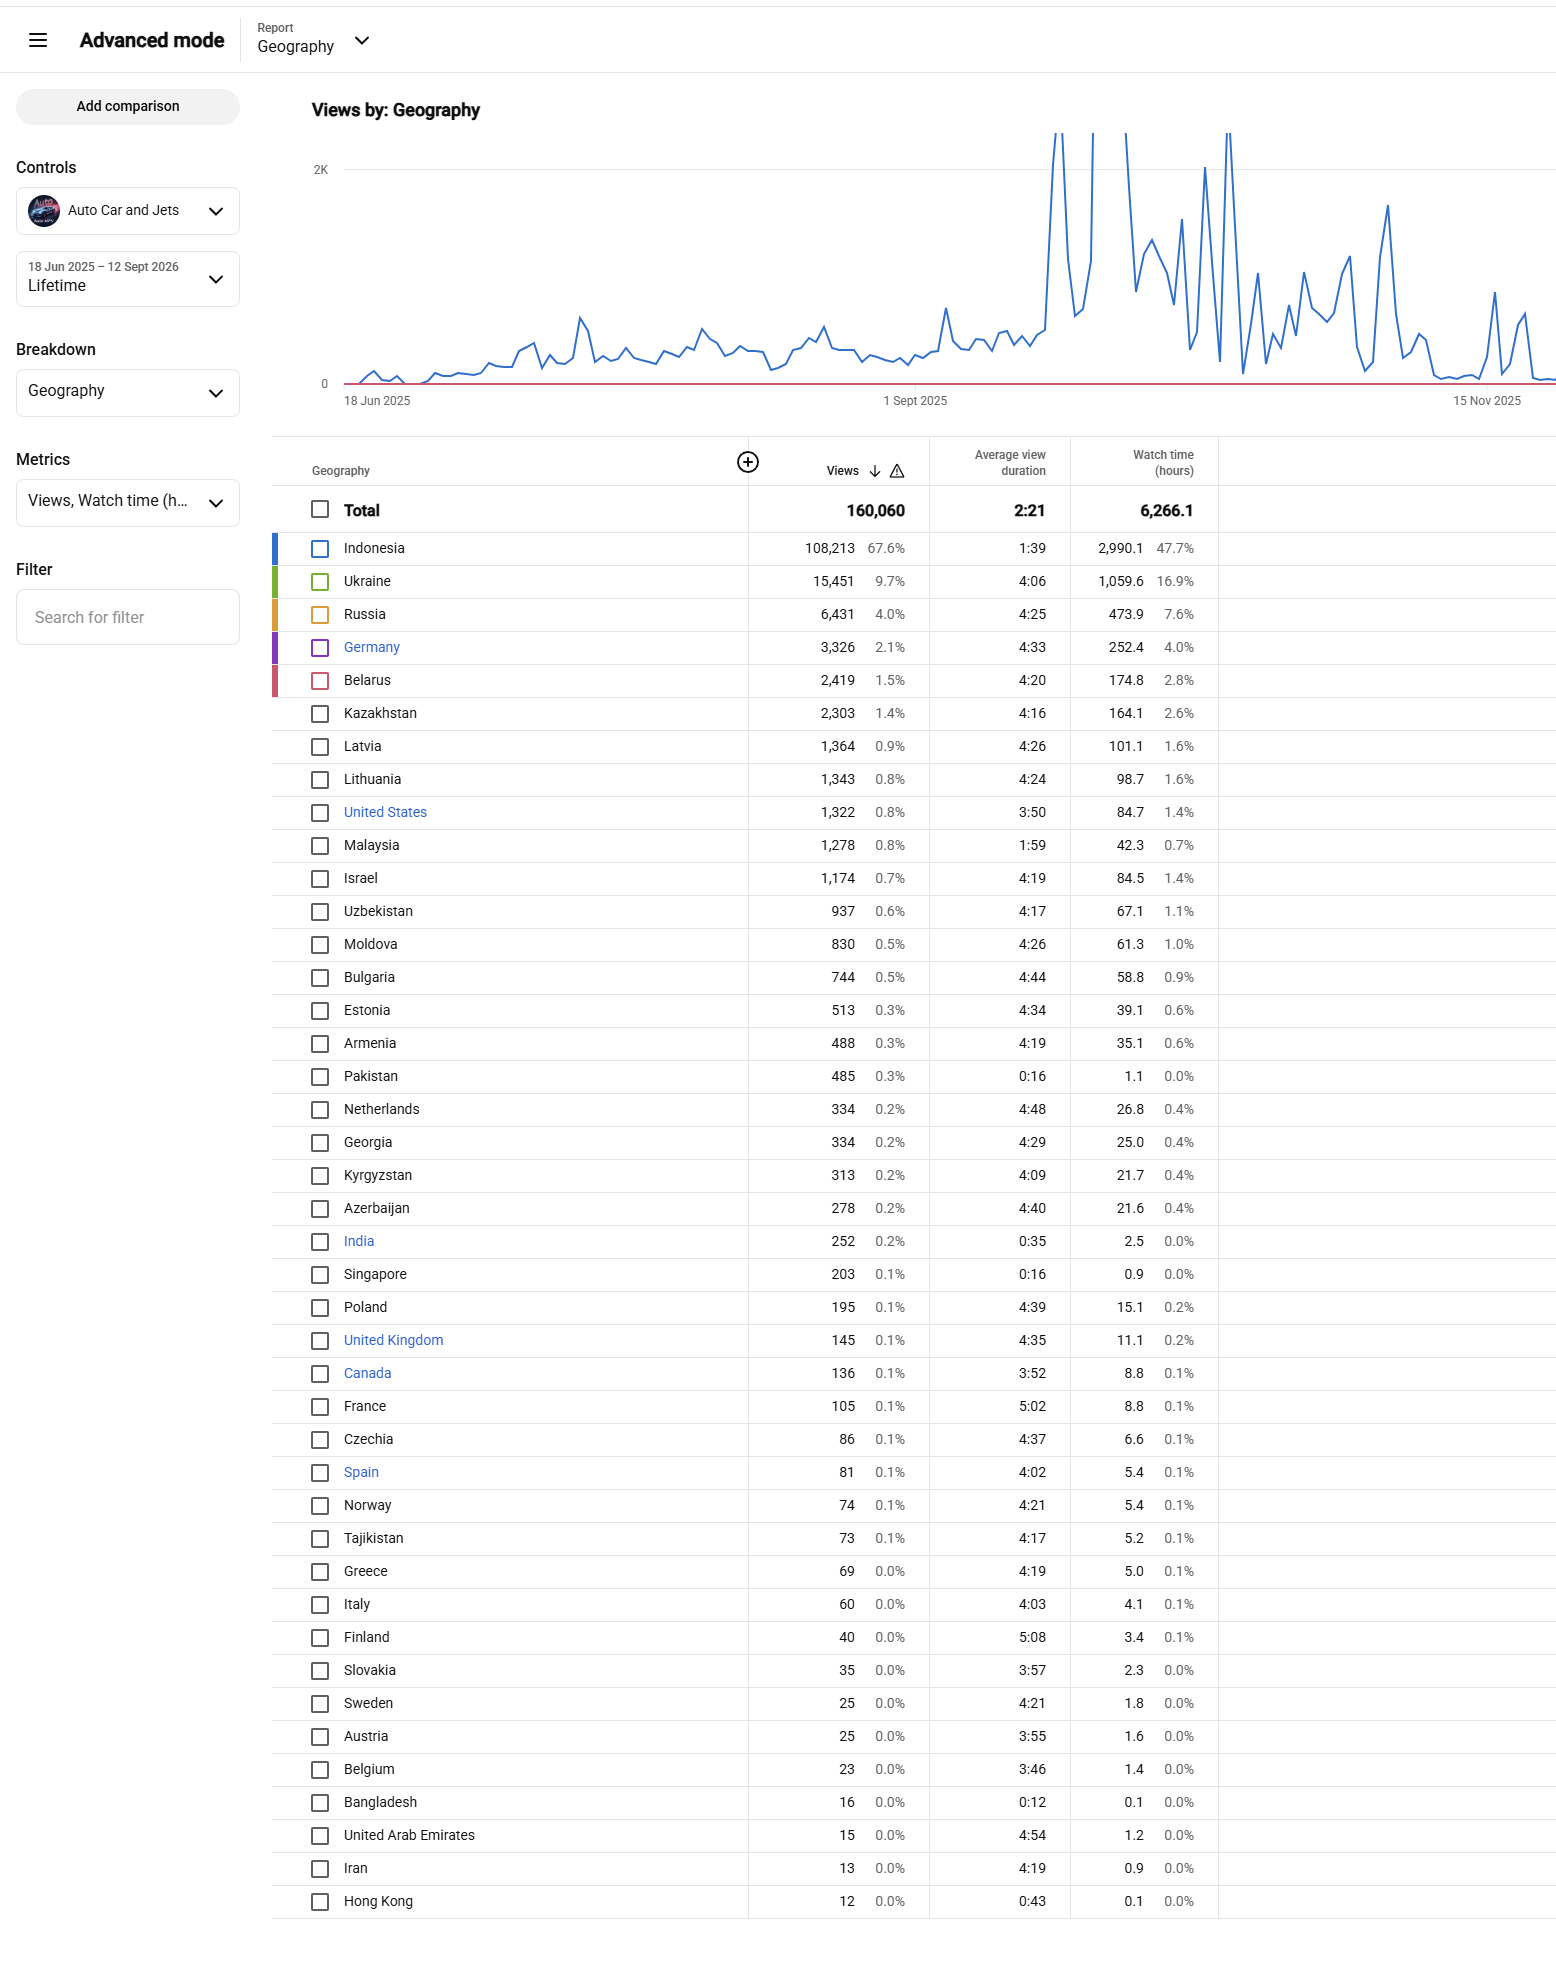1556x1965 pixels.
Task: Click the warning triangle icon beside Views
Action: 897,471
